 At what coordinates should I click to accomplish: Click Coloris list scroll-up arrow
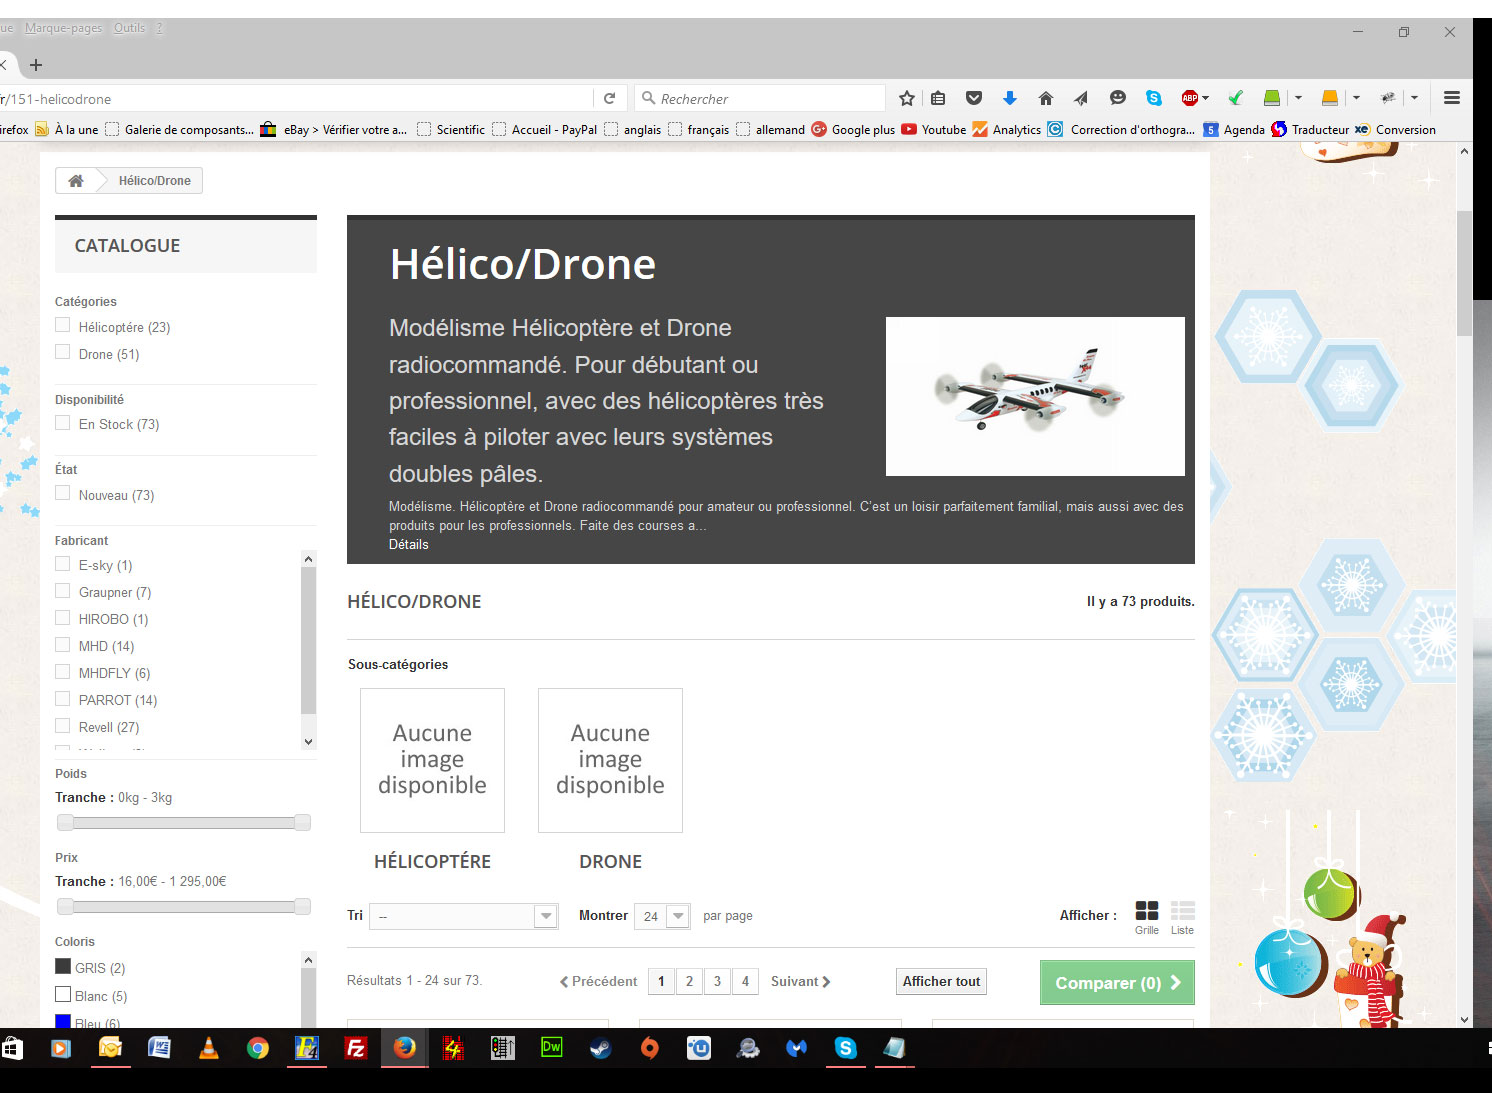point(308,960)
